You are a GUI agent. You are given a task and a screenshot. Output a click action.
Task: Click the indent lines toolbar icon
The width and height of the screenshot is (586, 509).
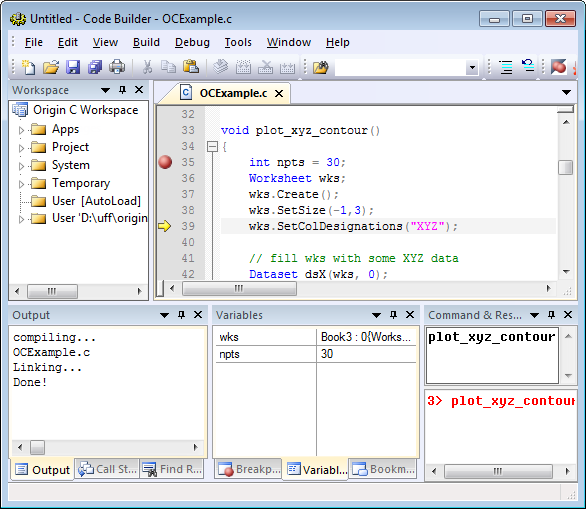tap(506, 67)
